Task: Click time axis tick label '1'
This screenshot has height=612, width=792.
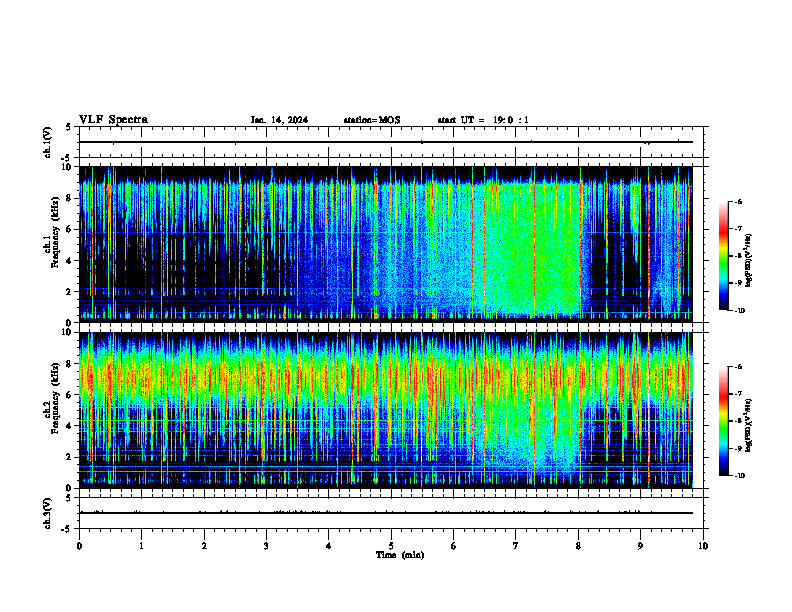Action: (141, 546)
